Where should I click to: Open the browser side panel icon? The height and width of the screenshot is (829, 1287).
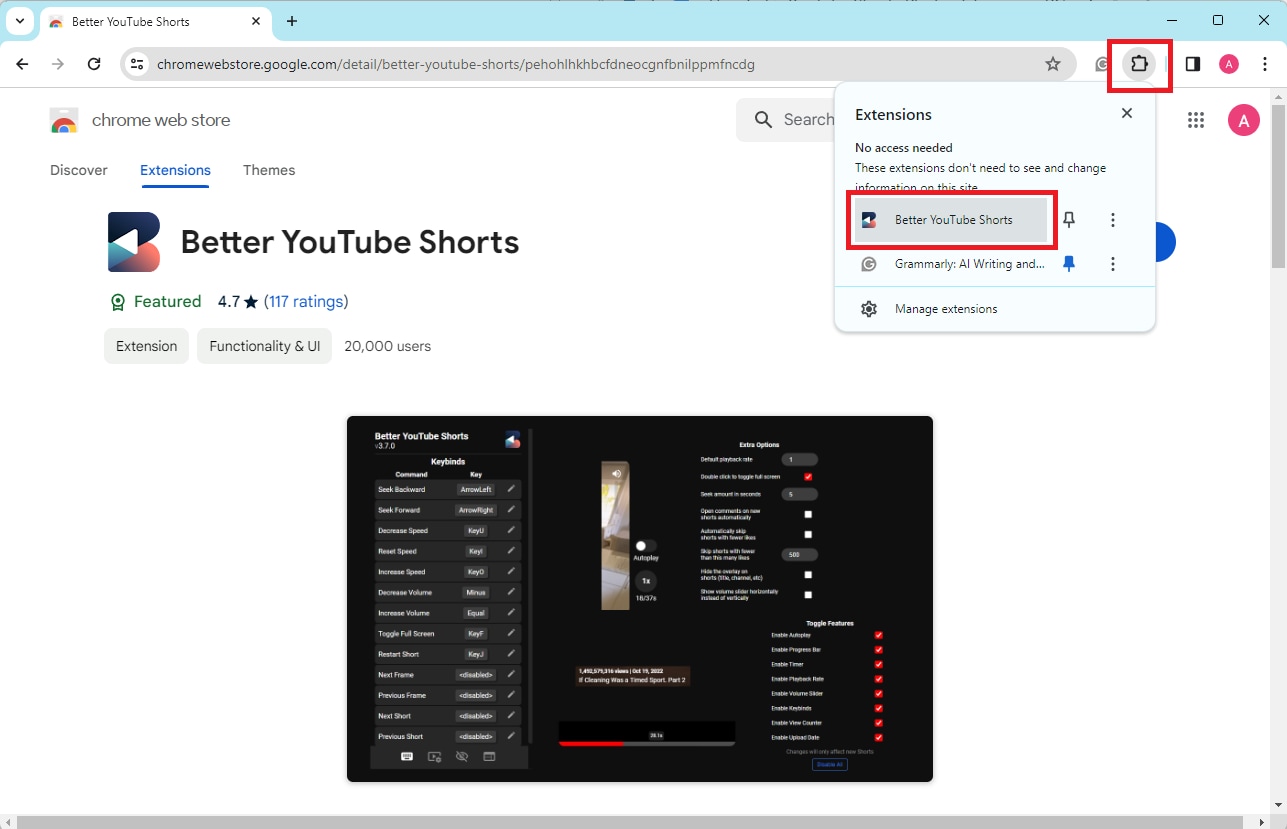(1193, 64)
